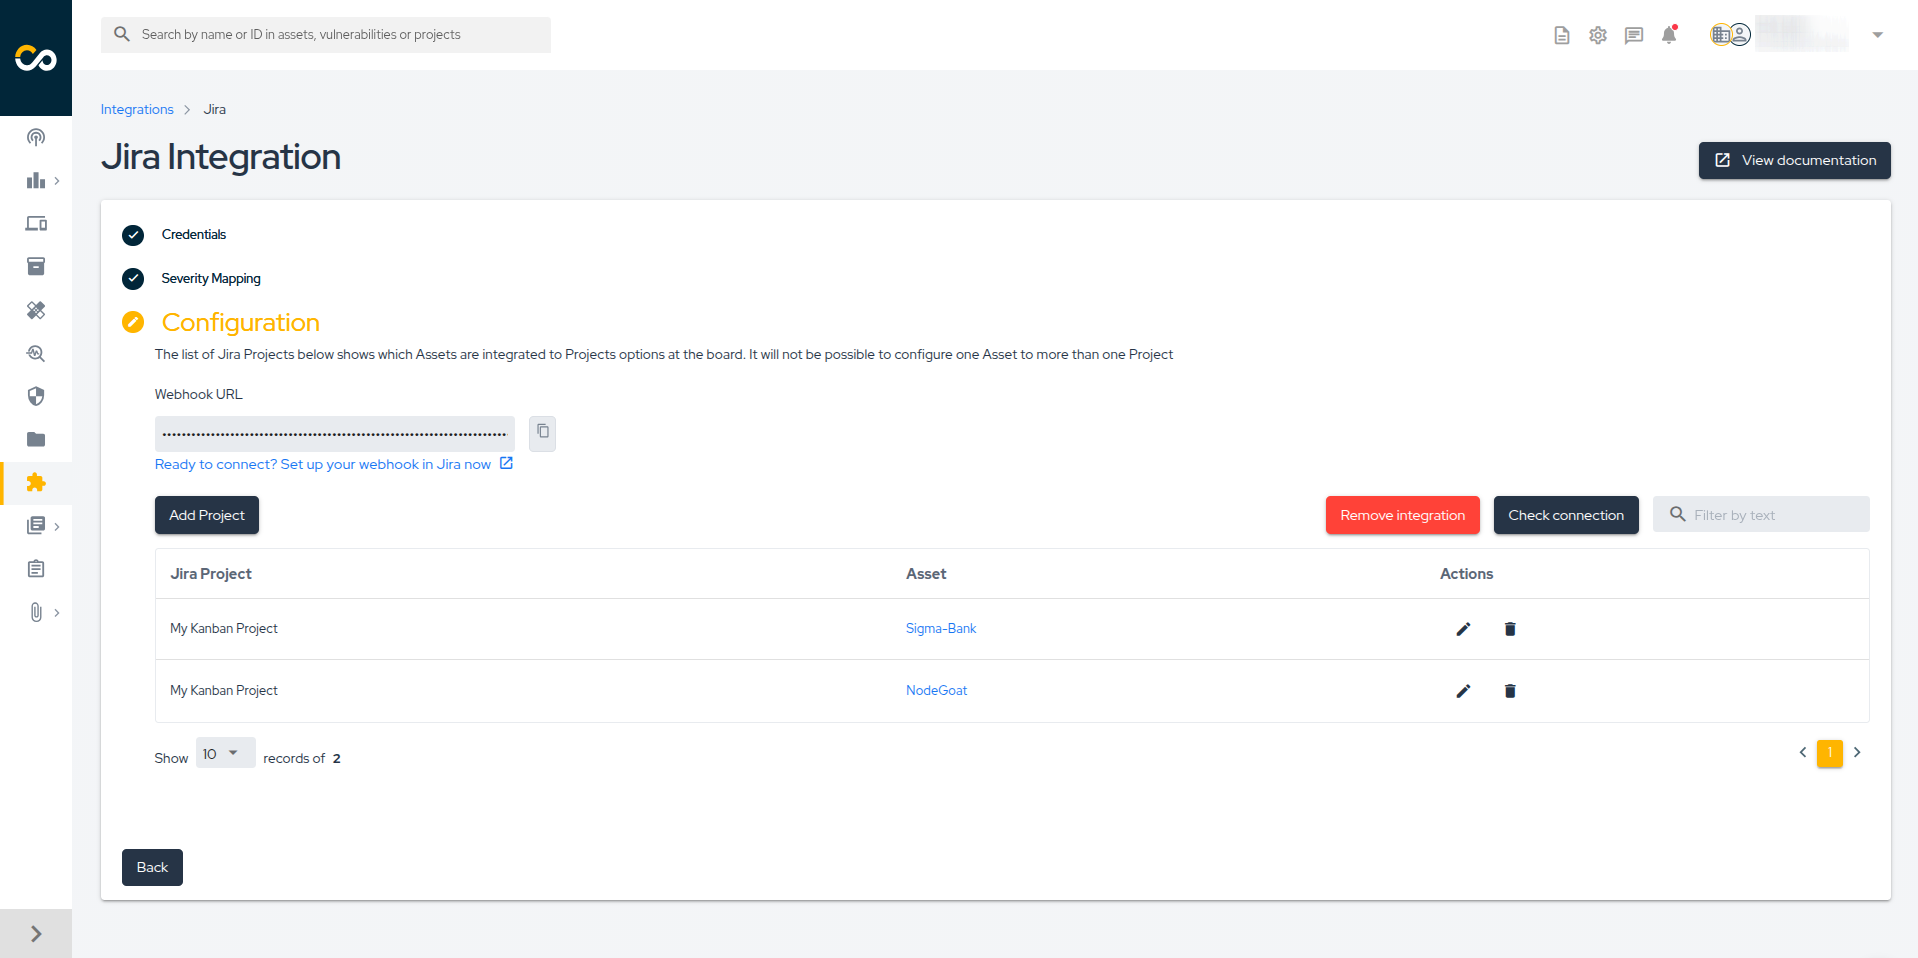Go to Integrations breadcrumb
The height and width of the screenshot is (958, 1918).
pyautogui.click(x=137, y=110)
